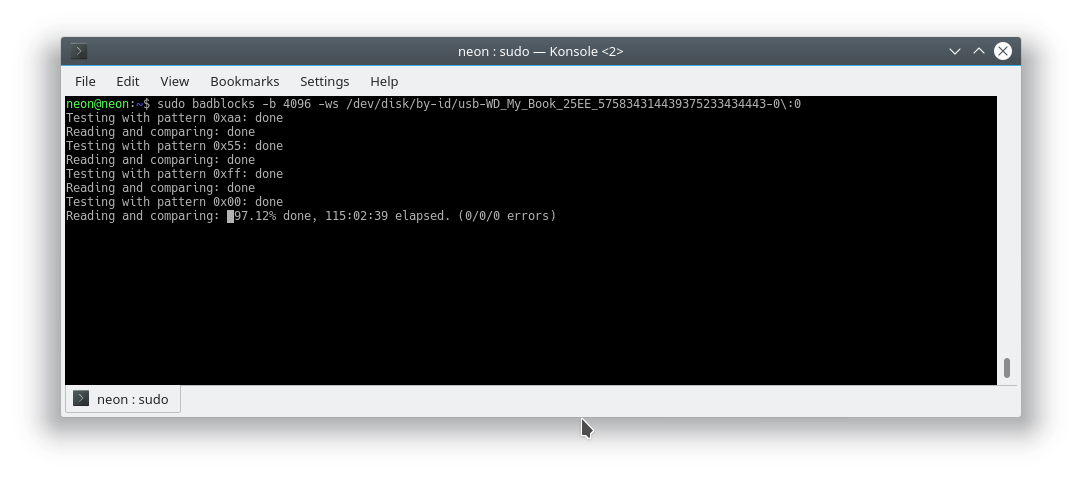The width and height of the screenshot is (1082, 478).
Task: Click the 'neon@neon' prompt text
Action: point(97,104)
